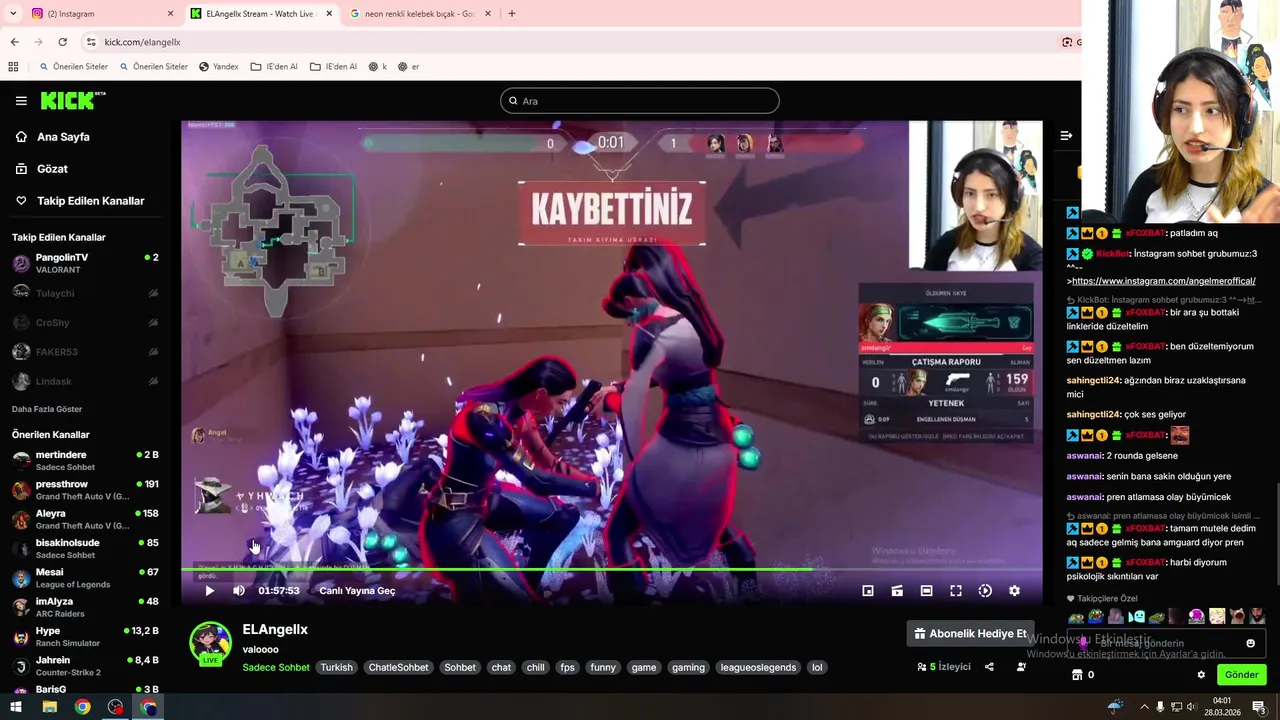Click the user report icon next to share
This screenshot has height=720, width=1280.
coord(1021,667)
